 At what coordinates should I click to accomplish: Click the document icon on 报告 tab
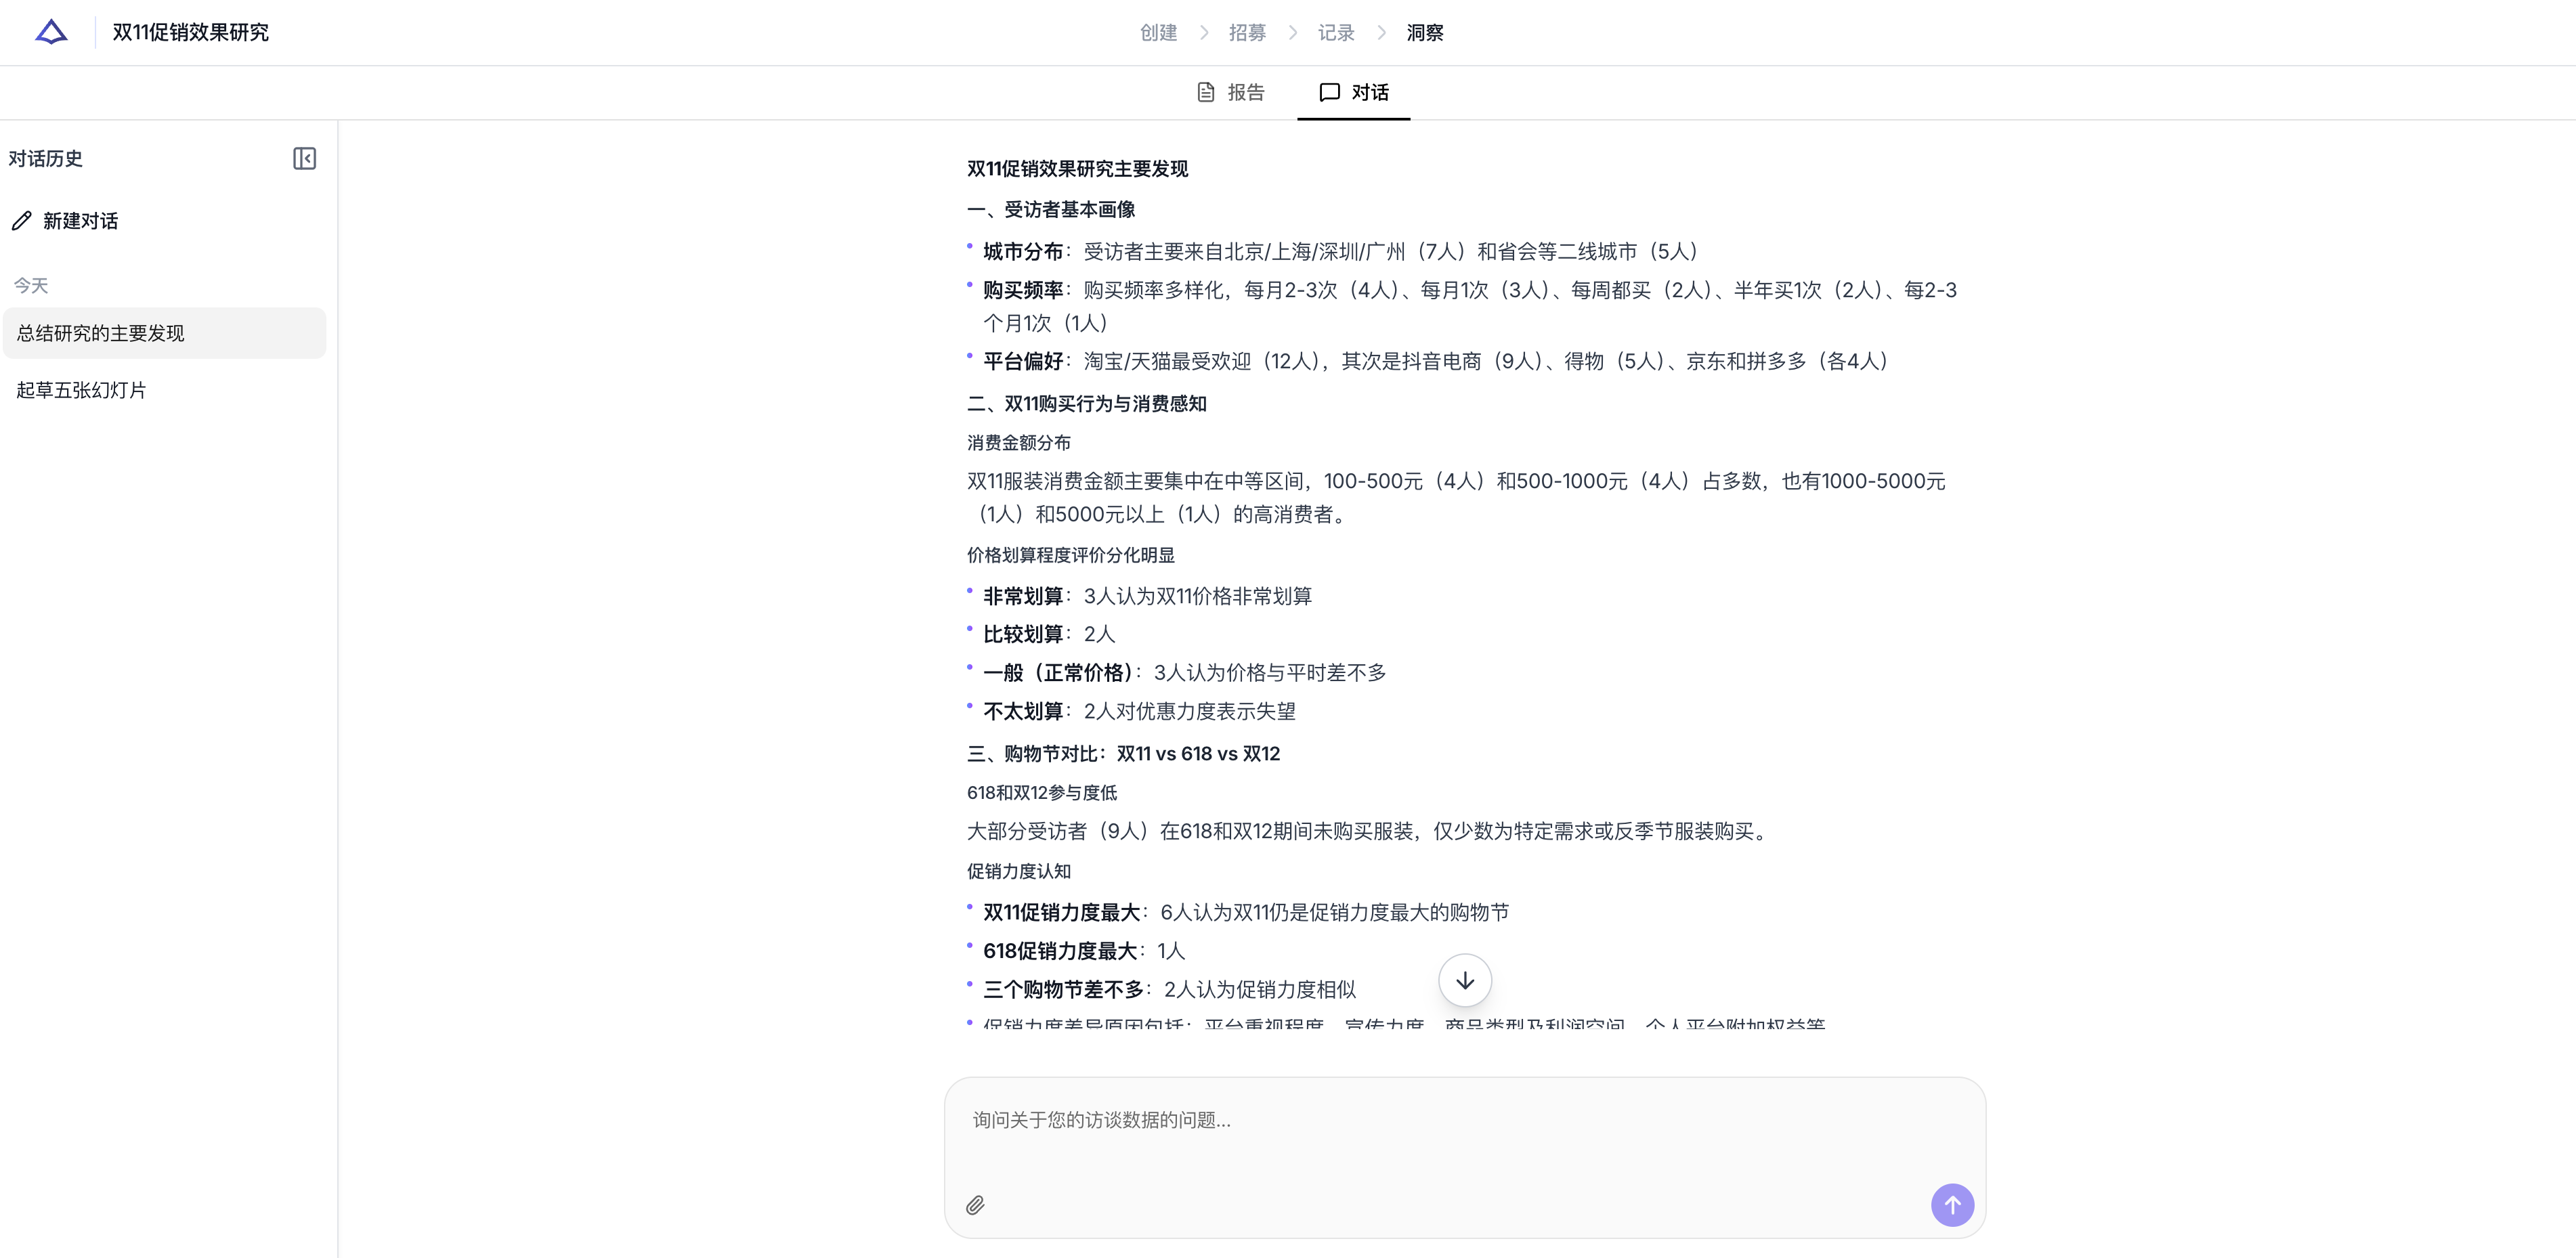1206,92
